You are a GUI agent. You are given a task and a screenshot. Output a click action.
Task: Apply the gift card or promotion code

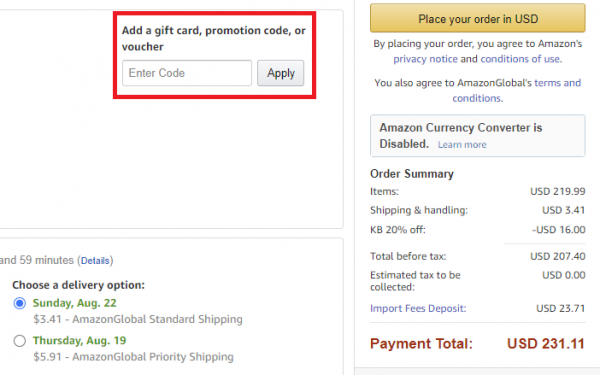280,73
